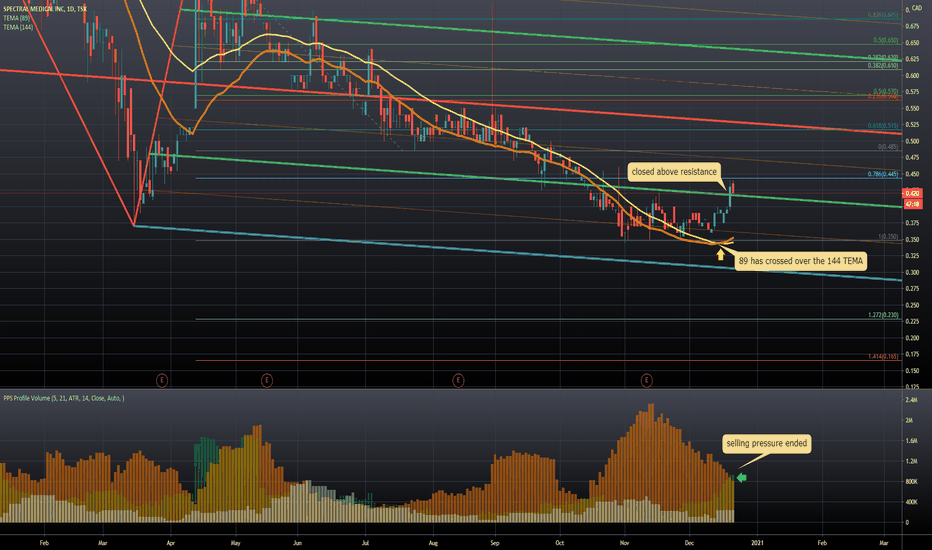Screen dimensions: 932x550
Task: Click the Dec label on the time axis
Action: [x=689, y=543]
